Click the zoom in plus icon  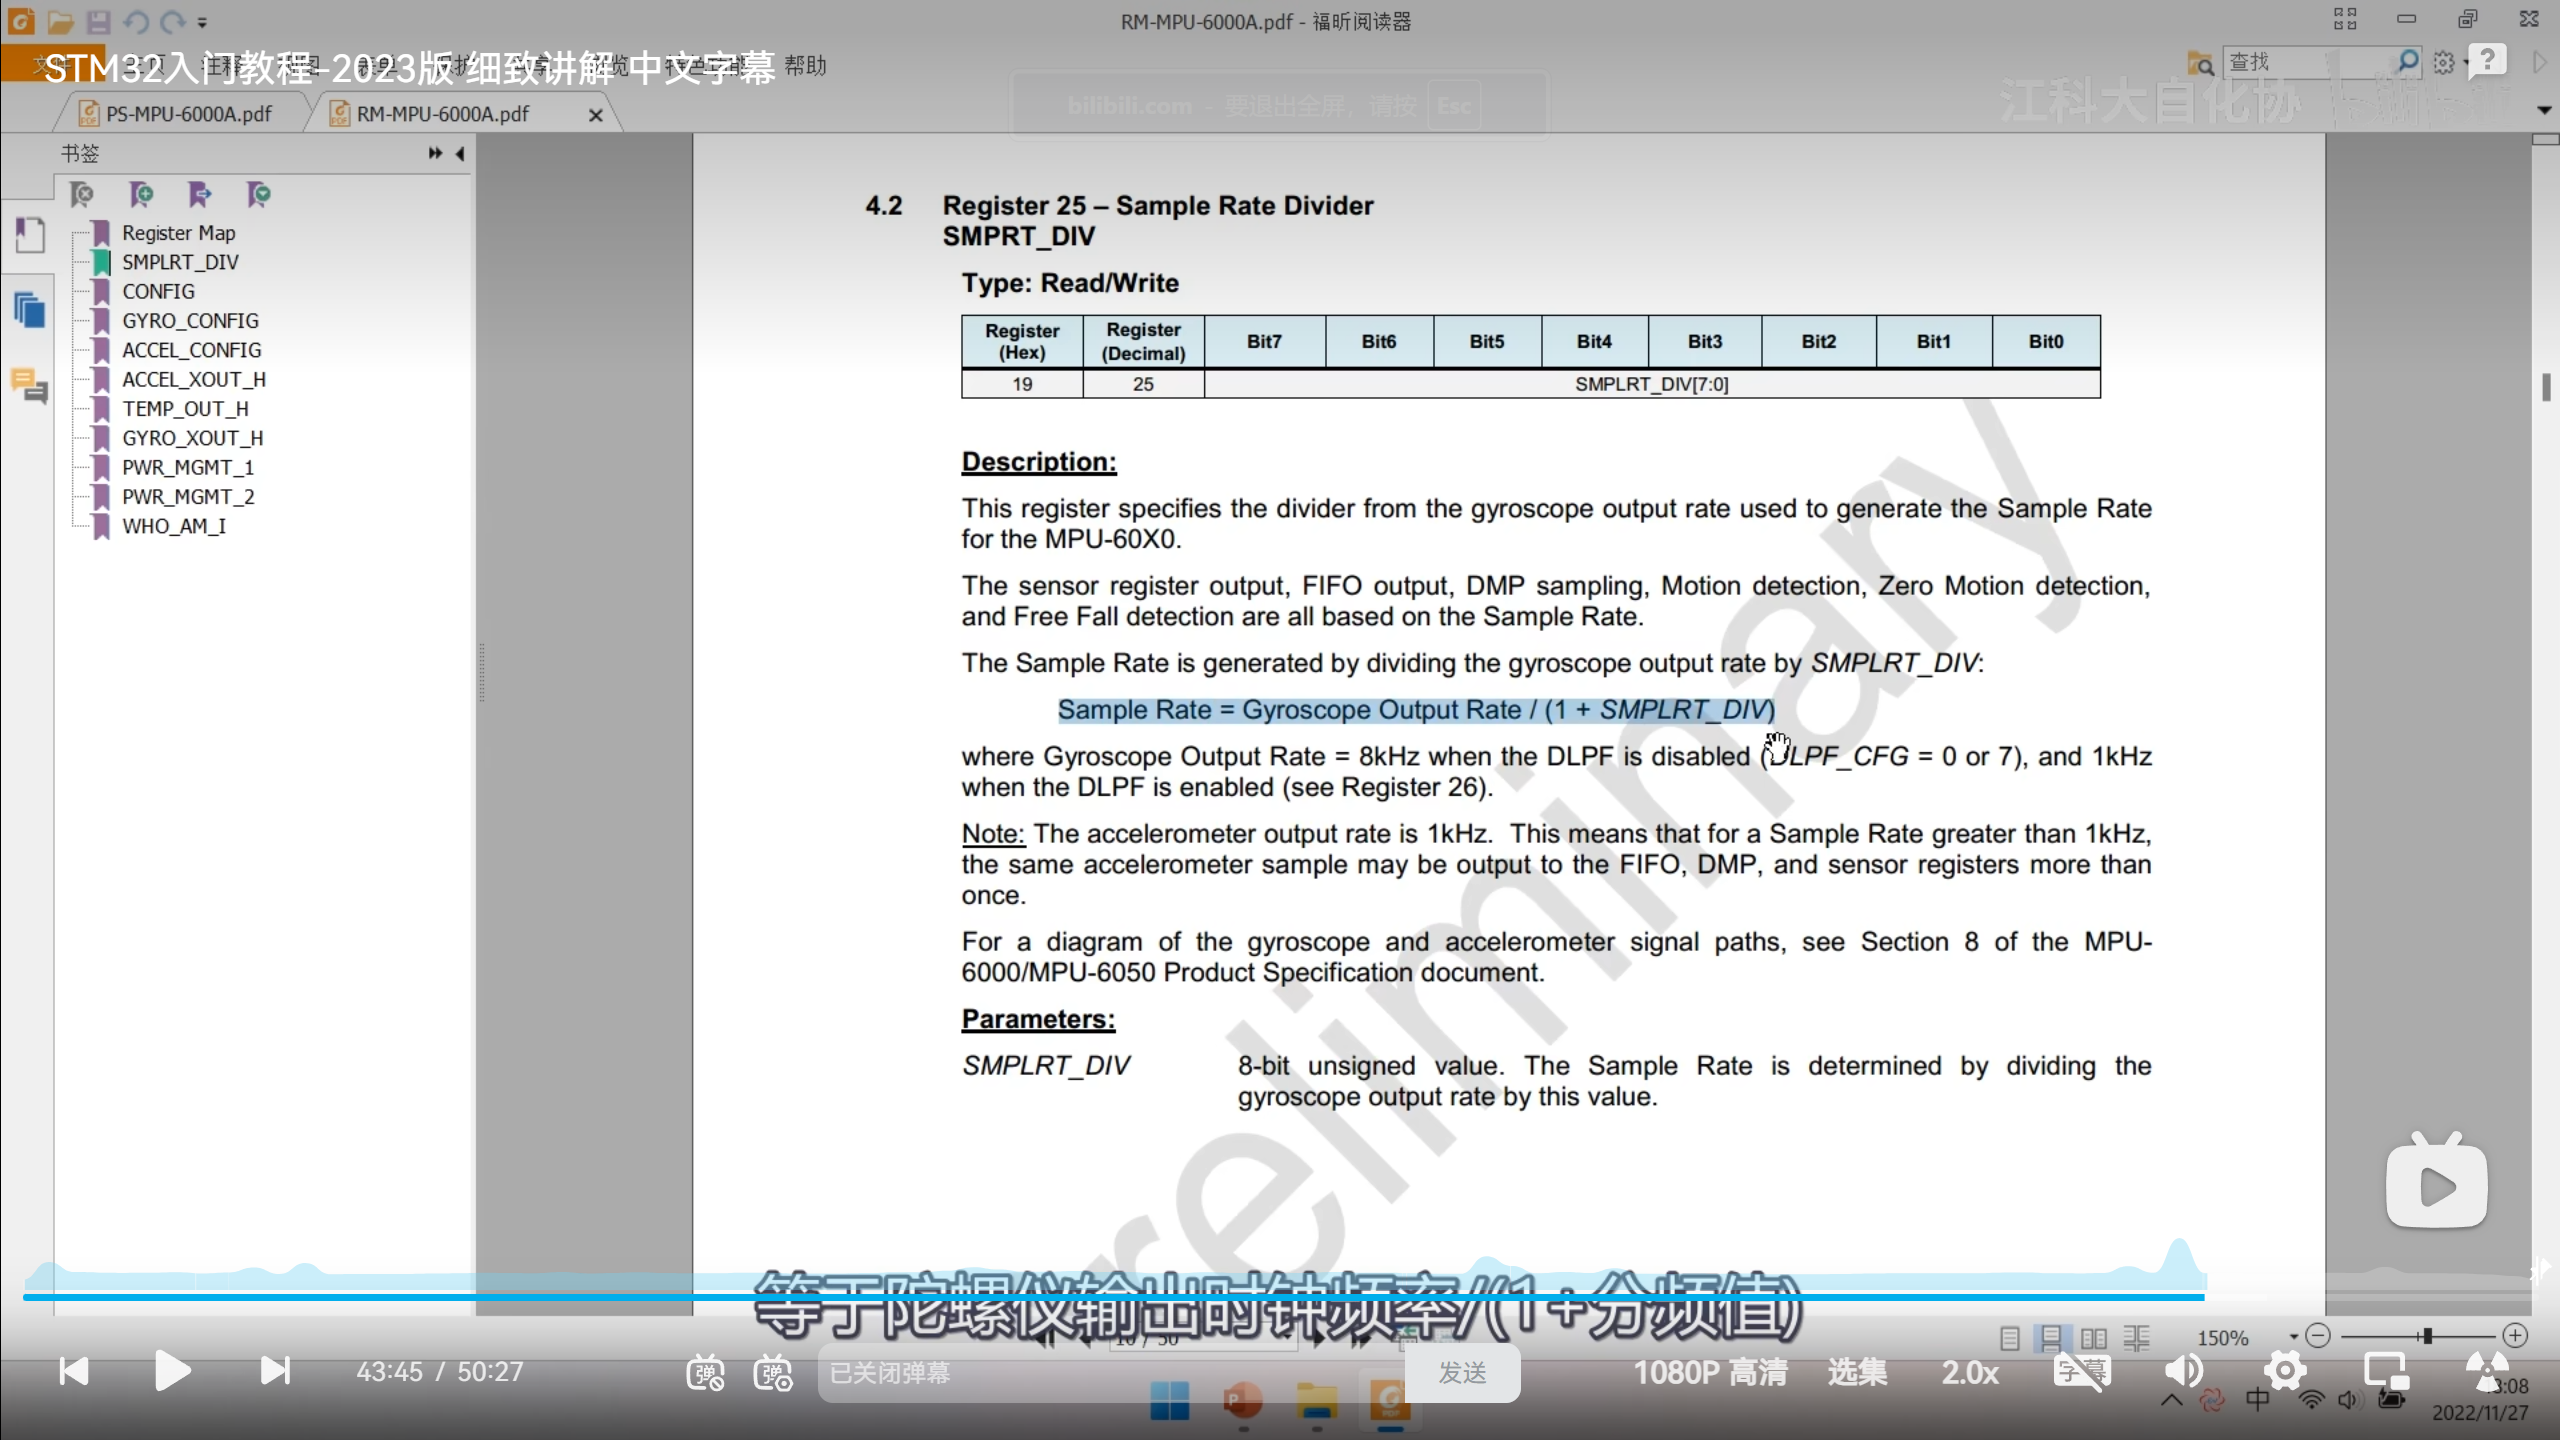[2515, 1336]
